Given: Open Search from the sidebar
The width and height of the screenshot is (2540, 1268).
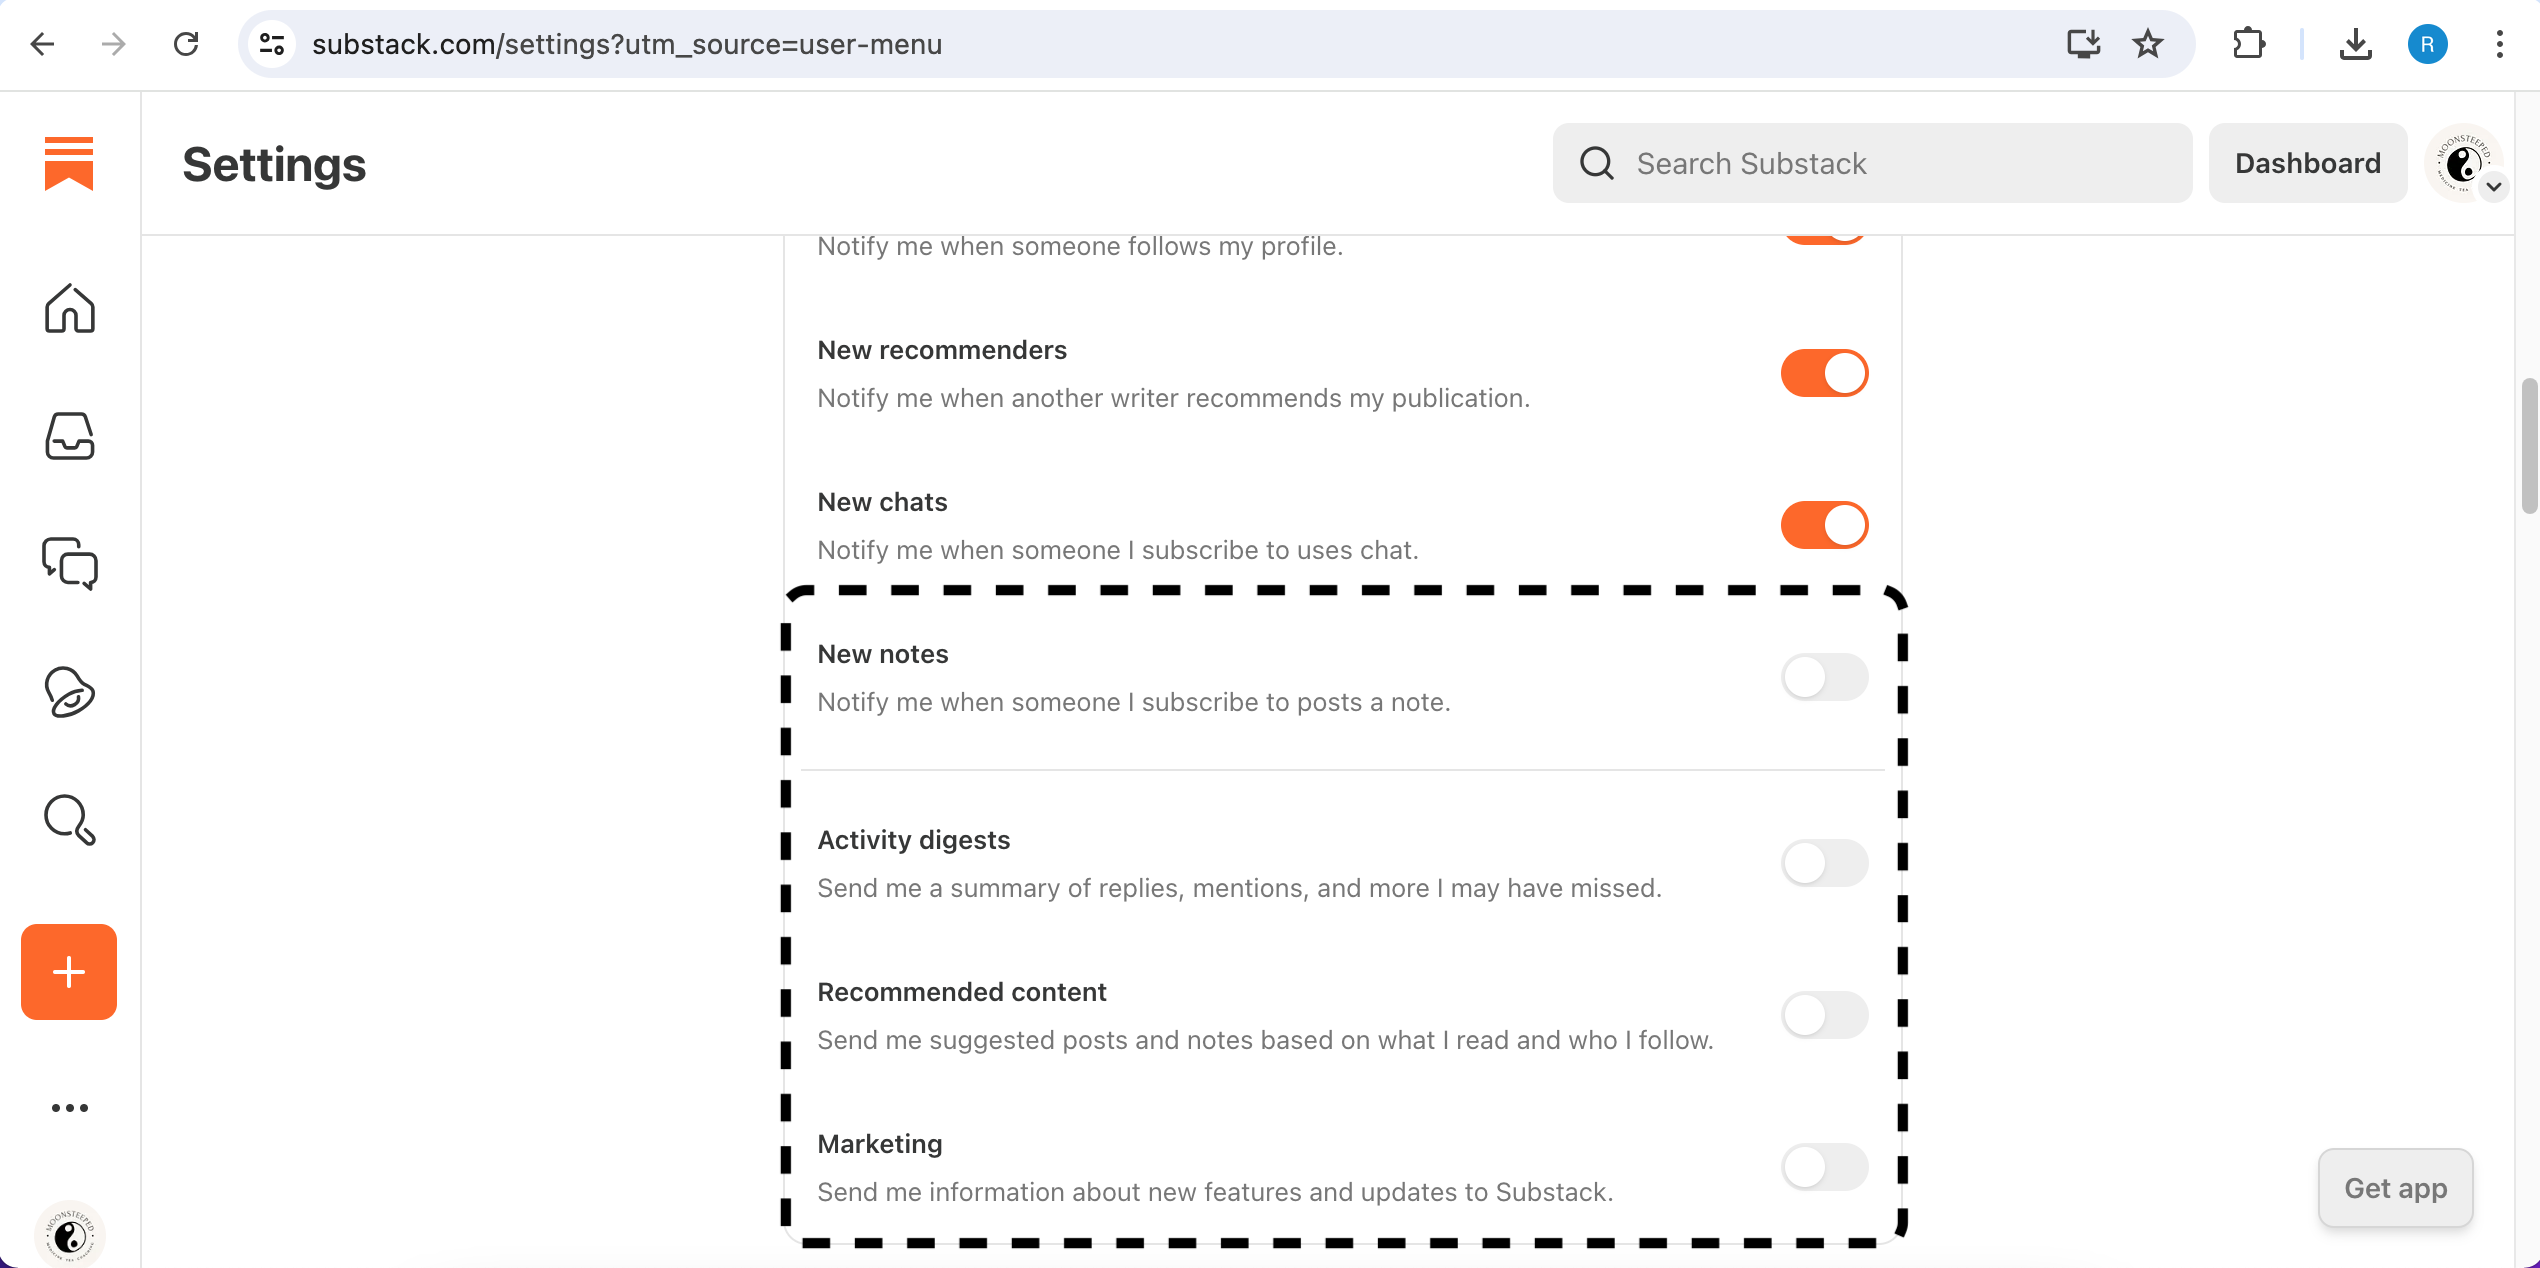Looking at the screenshot, I should 68,820.
